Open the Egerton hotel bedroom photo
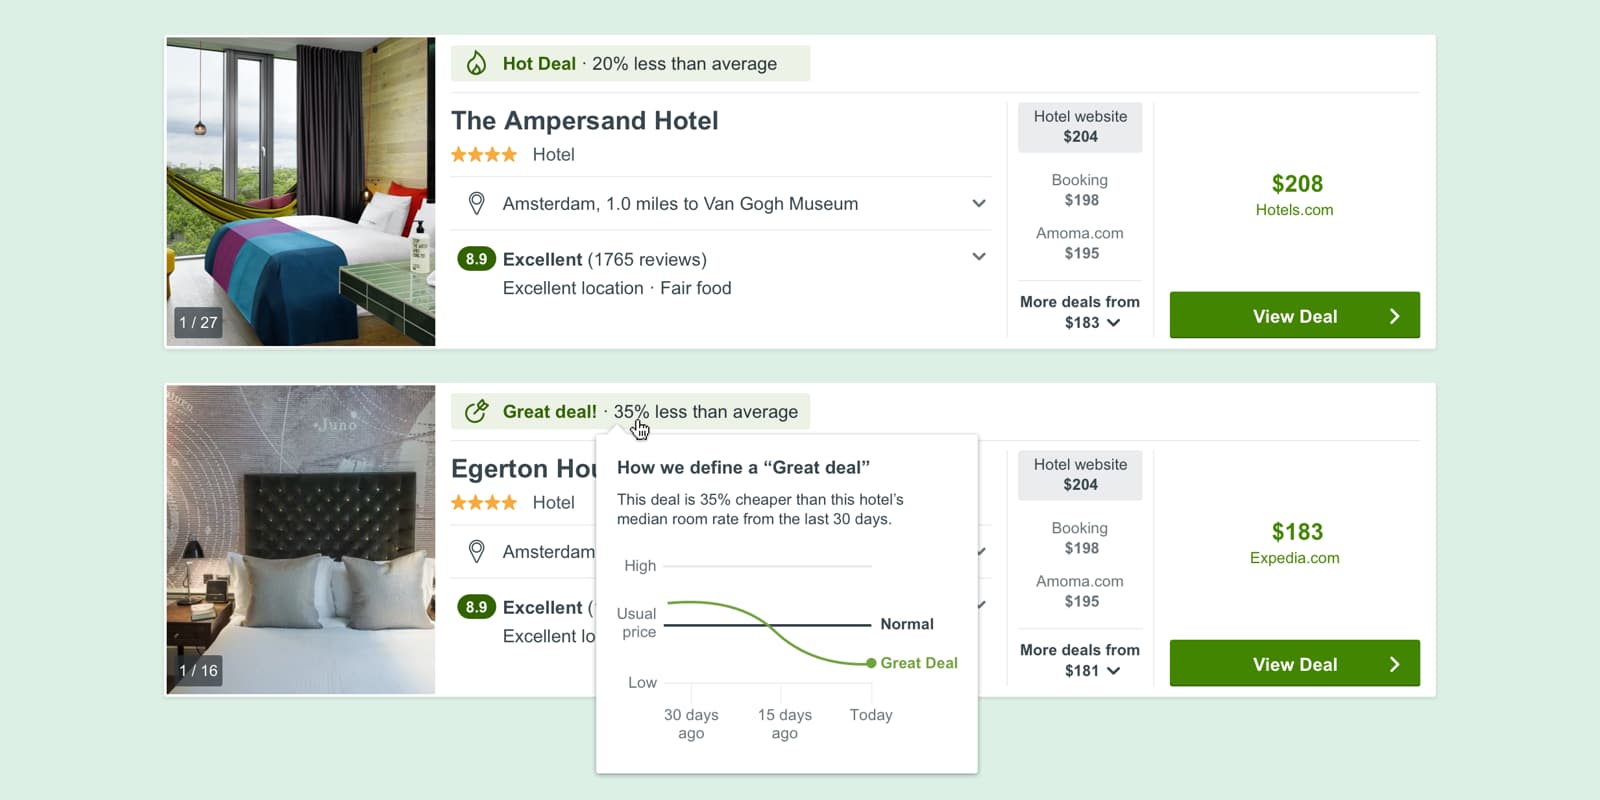Image resolution: width=1600 pixels, height=800 pixels. click(x=300, y=538)
